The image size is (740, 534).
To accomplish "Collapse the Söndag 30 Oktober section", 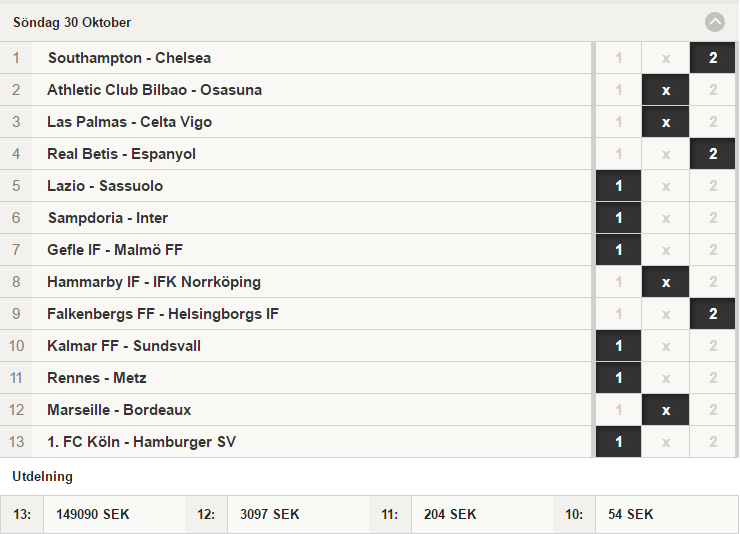I will (x=715, y=22).
